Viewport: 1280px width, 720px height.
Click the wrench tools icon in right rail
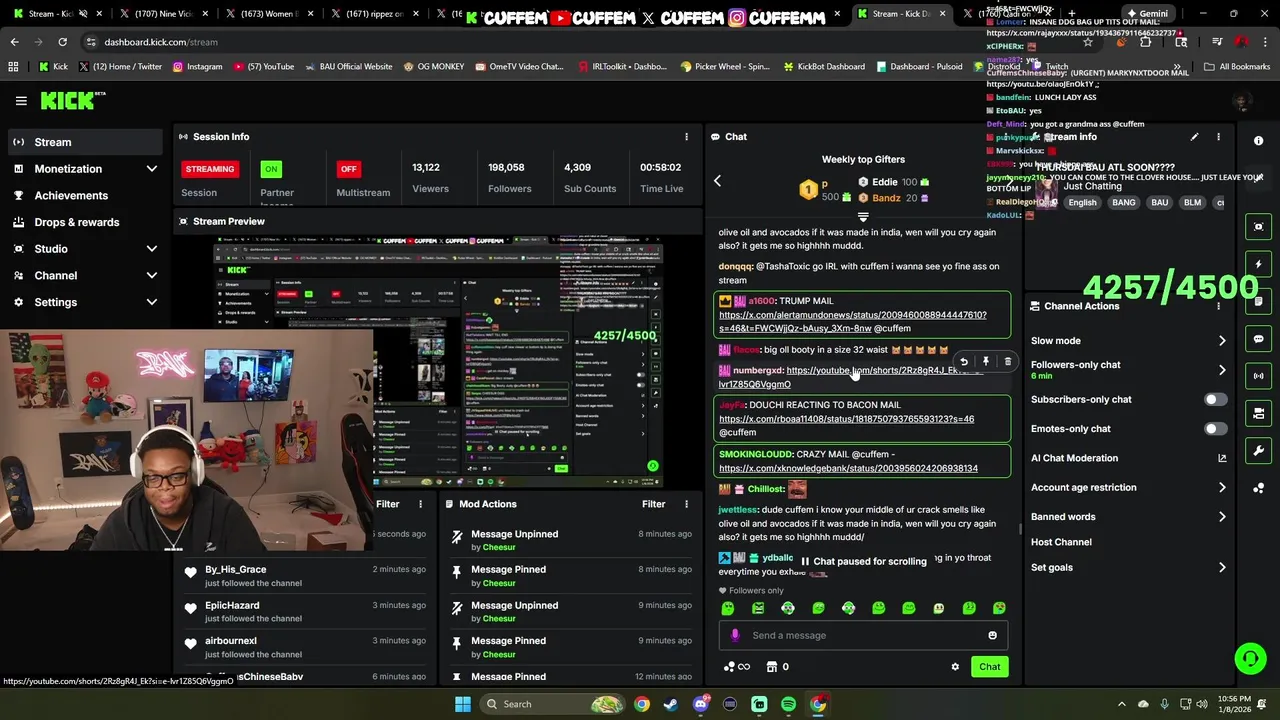tap(1259, 451)
